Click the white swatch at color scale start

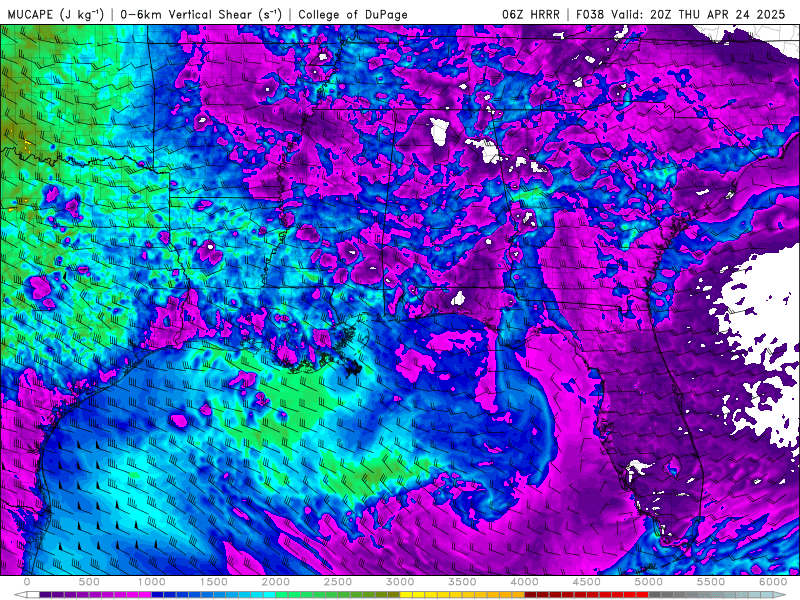[x=33, y=595]
